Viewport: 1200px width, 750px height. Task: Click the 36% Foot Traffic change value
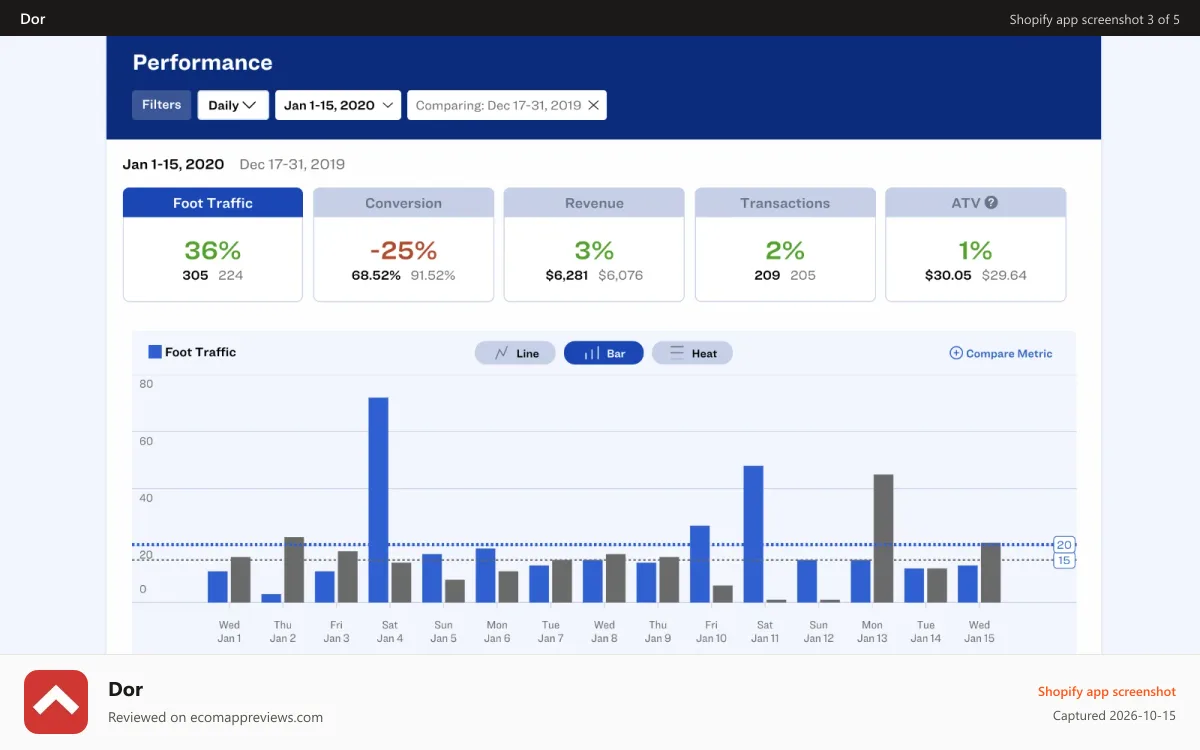tap(213, 250)
